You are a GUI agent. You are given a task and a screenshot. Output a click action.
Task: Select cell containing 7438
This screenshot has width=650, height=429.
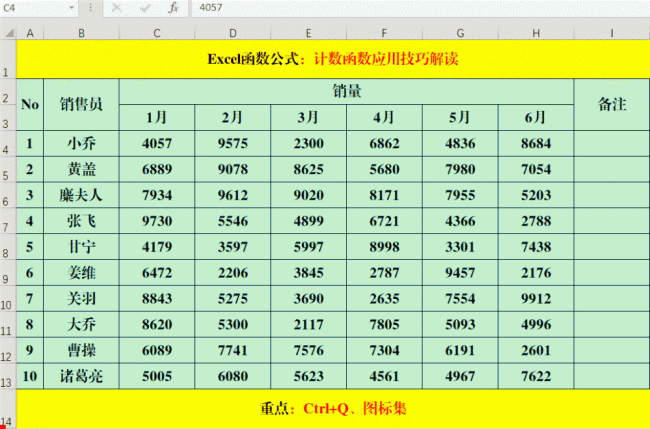[x=536, y=247]
